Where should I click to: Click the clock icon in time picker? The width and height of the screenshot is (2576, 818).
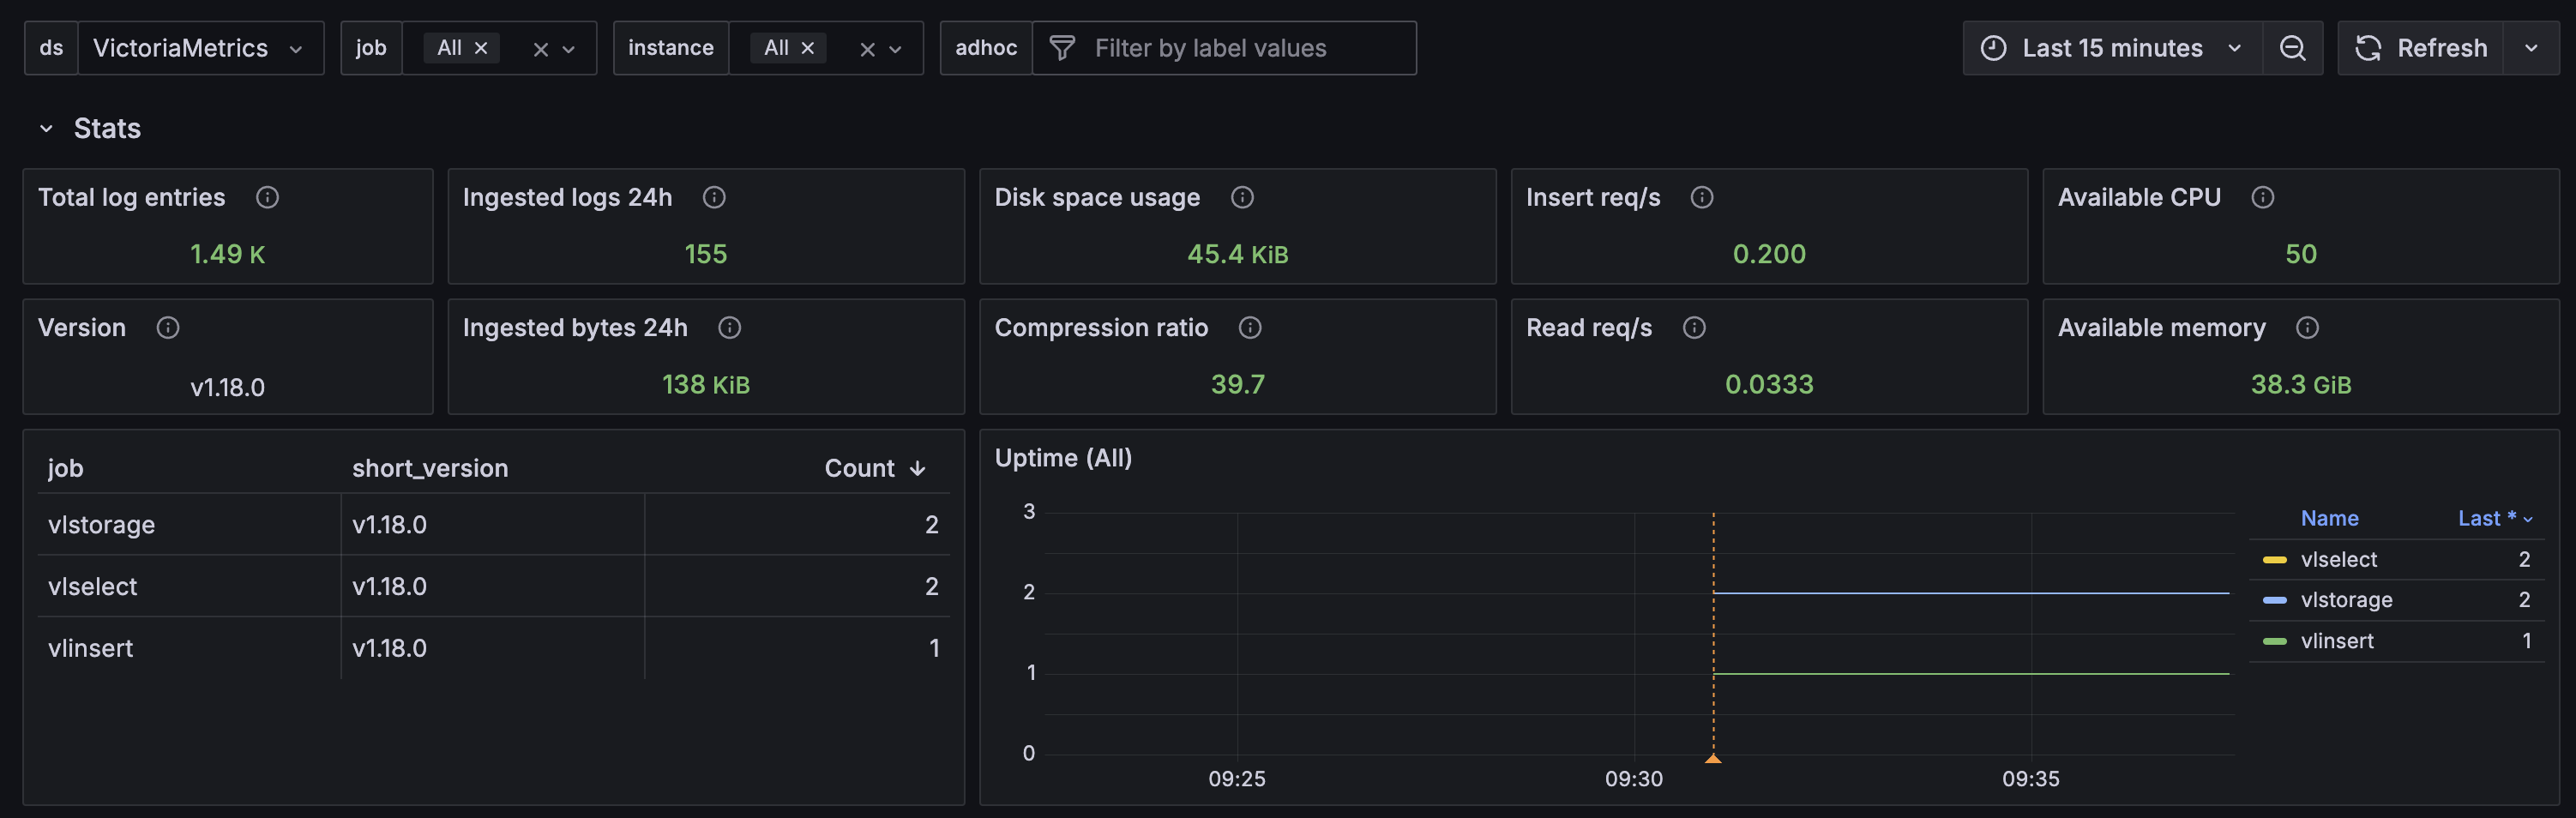click(1993, 48)
